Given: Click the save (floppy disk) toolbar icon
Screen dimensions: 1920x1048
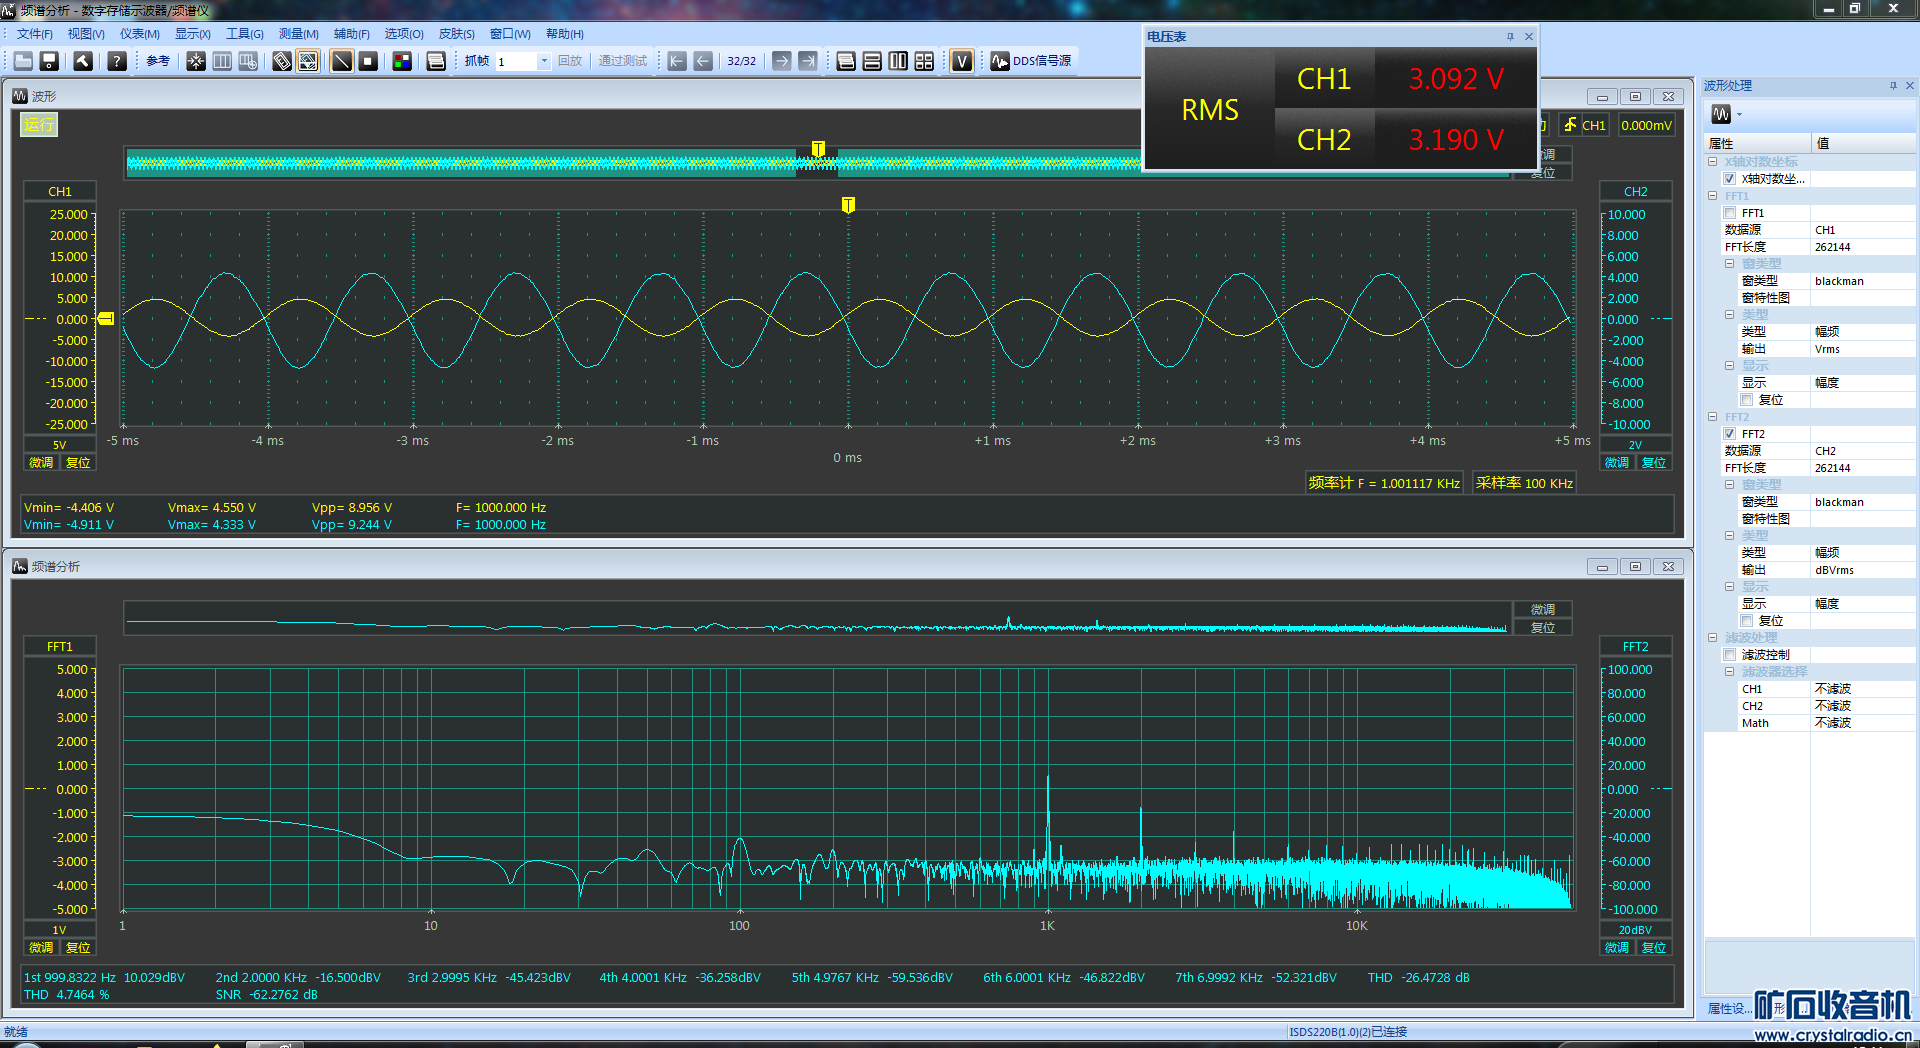Looking at the screenshot, I should 49,61.
